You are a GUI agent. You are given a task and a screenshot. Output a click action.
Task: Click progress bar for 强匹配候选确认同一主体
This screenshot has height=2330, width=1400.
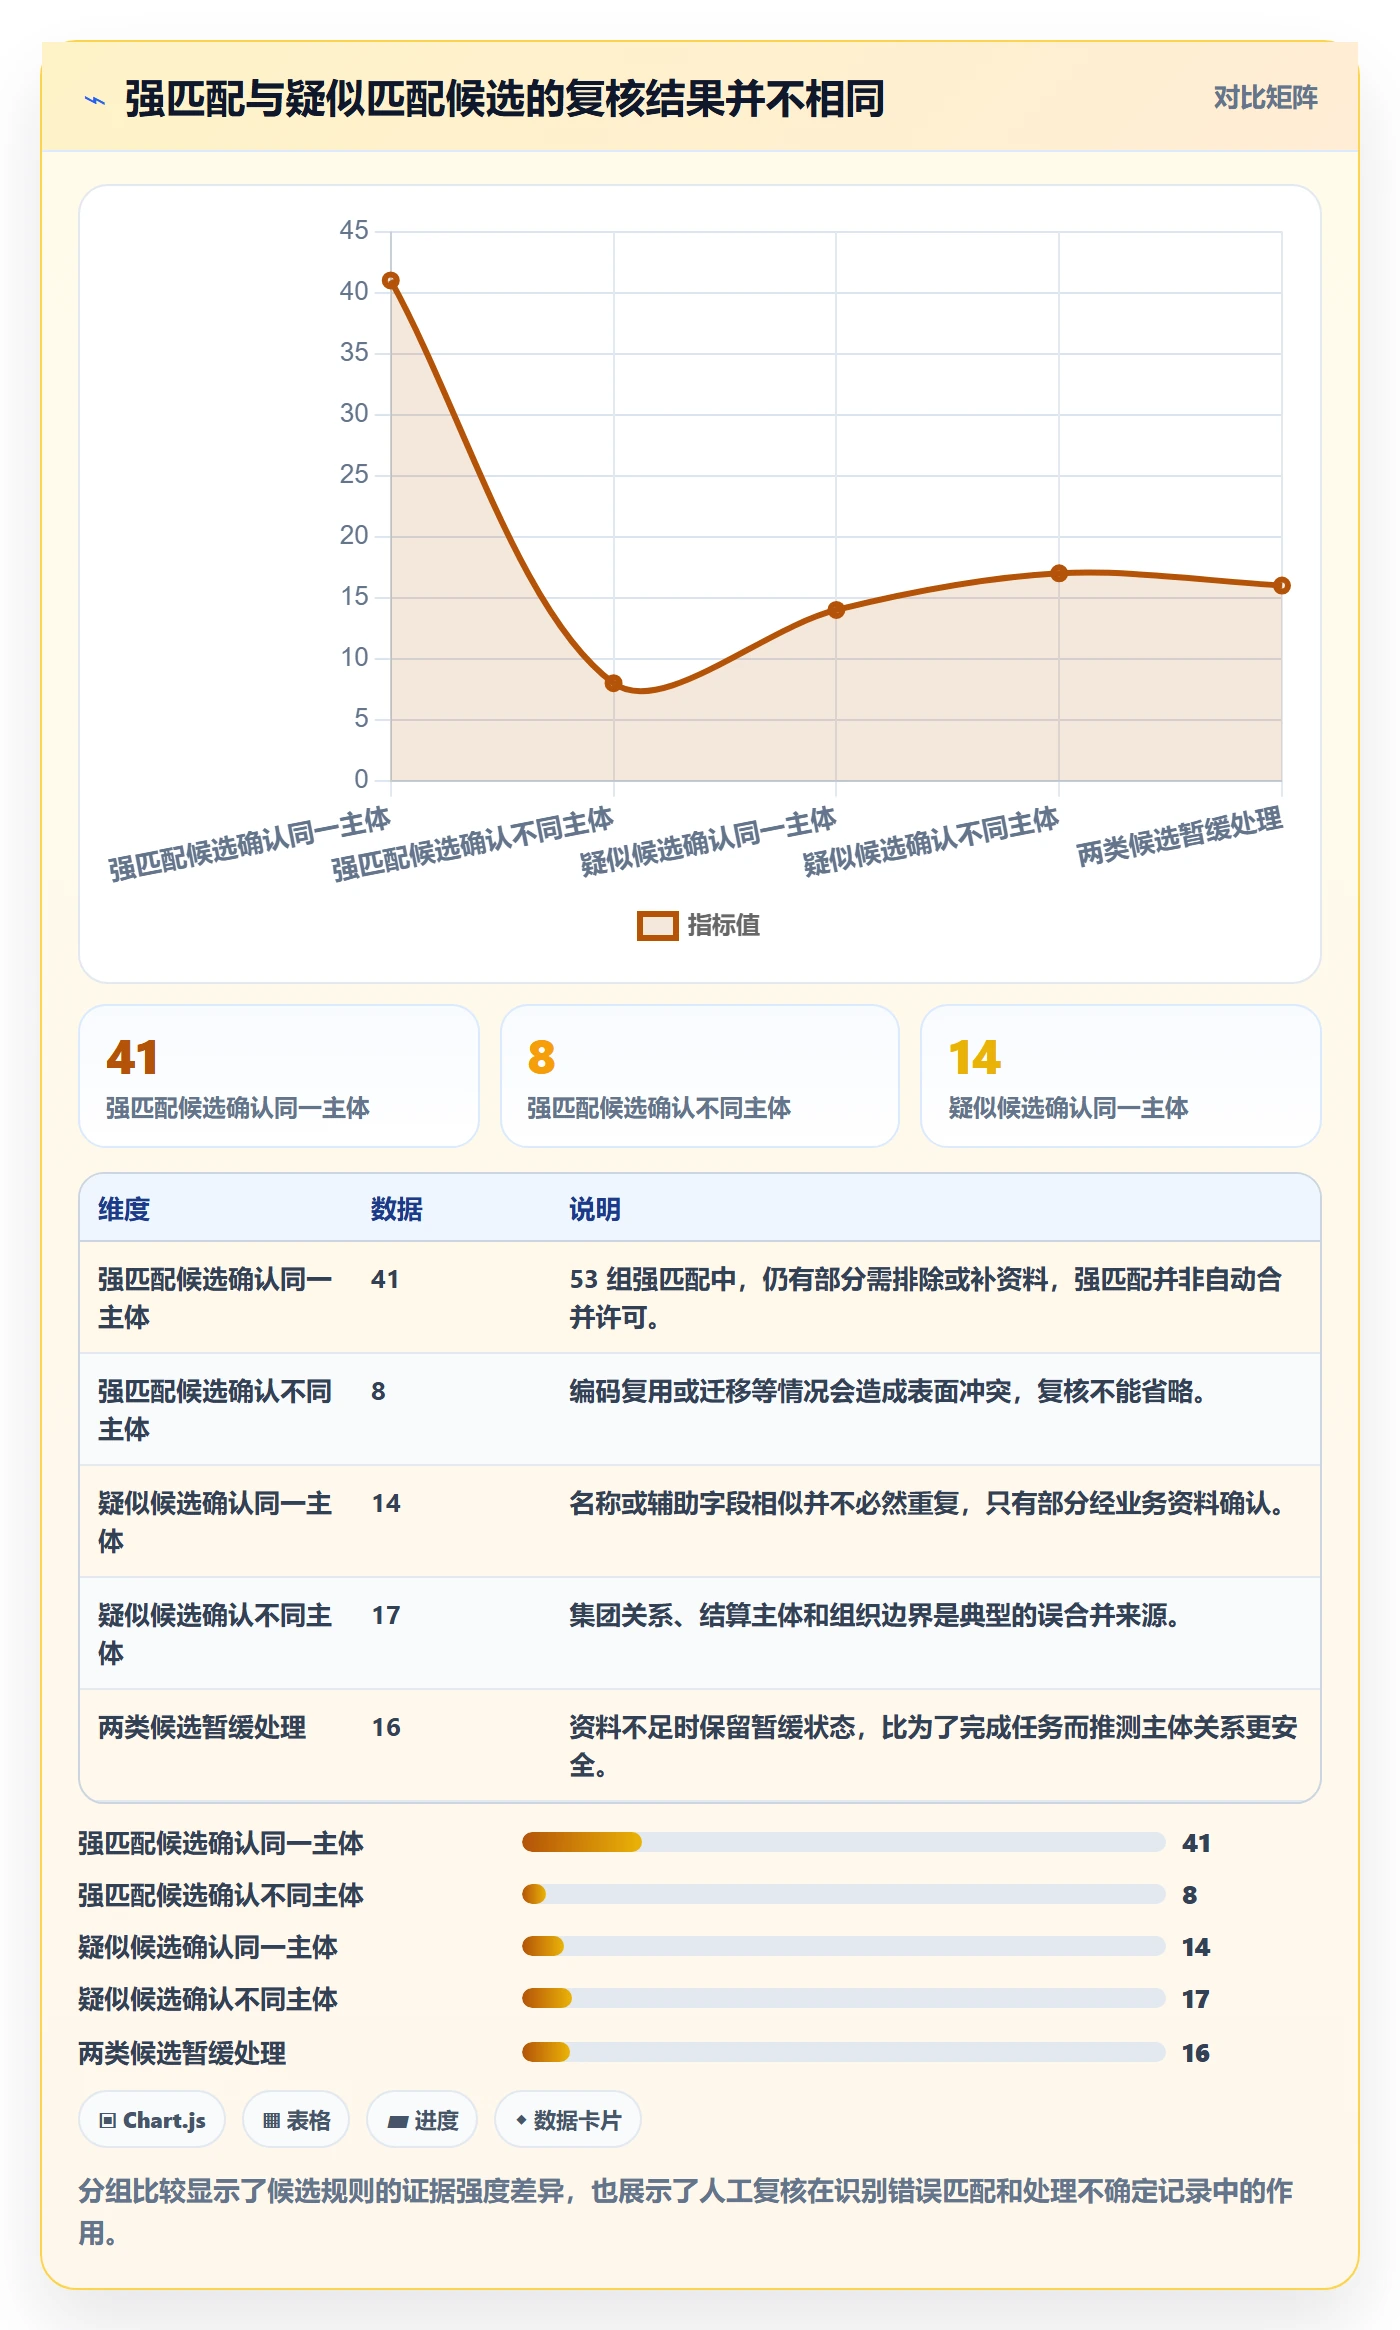click(844, 1842)
